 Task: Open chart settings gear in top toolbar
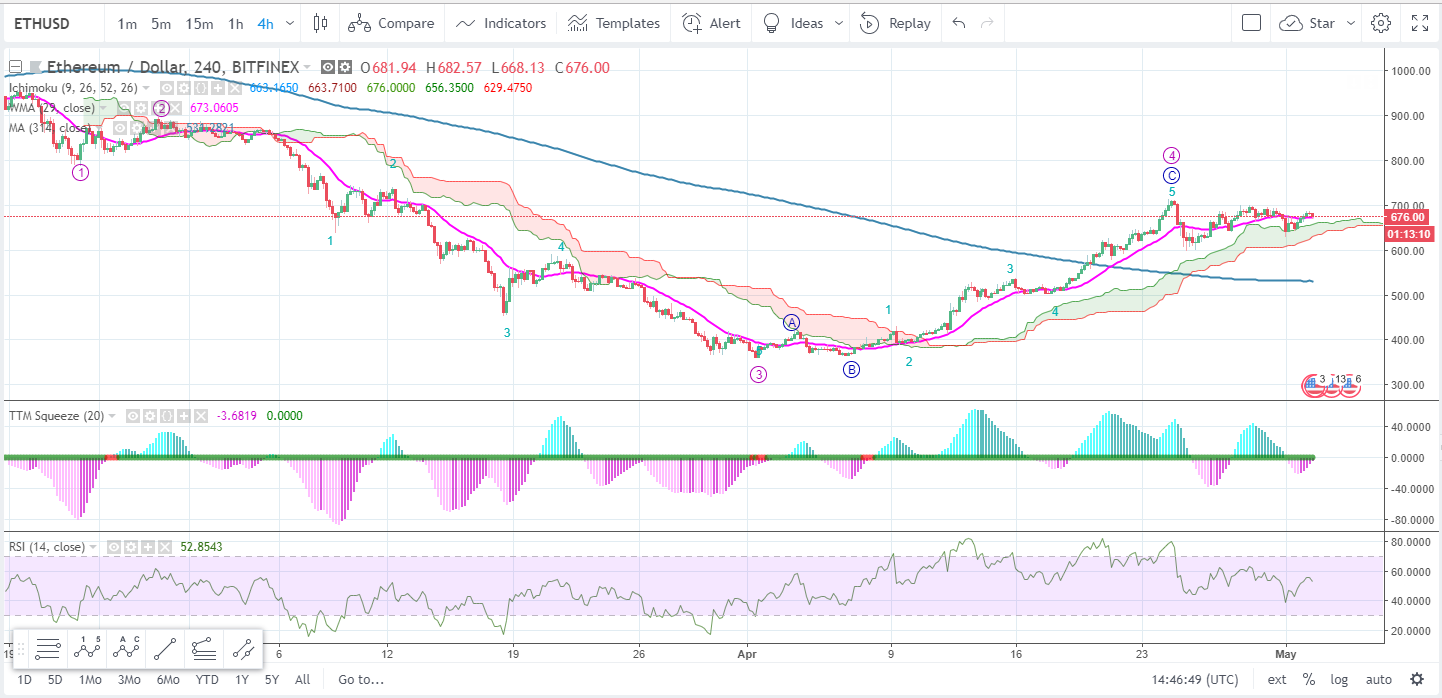(x=1381, y=23)
